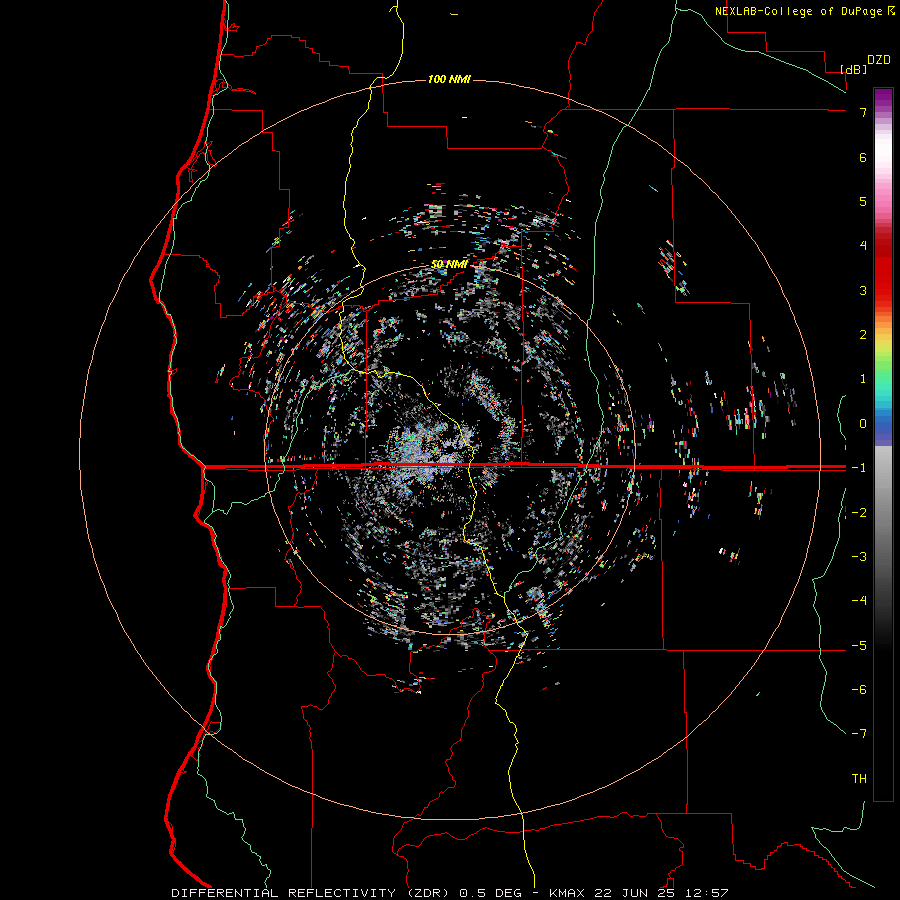The image size is (900, 900).
Task: Click the 4 value on color scale
Action: click(863, 246)
